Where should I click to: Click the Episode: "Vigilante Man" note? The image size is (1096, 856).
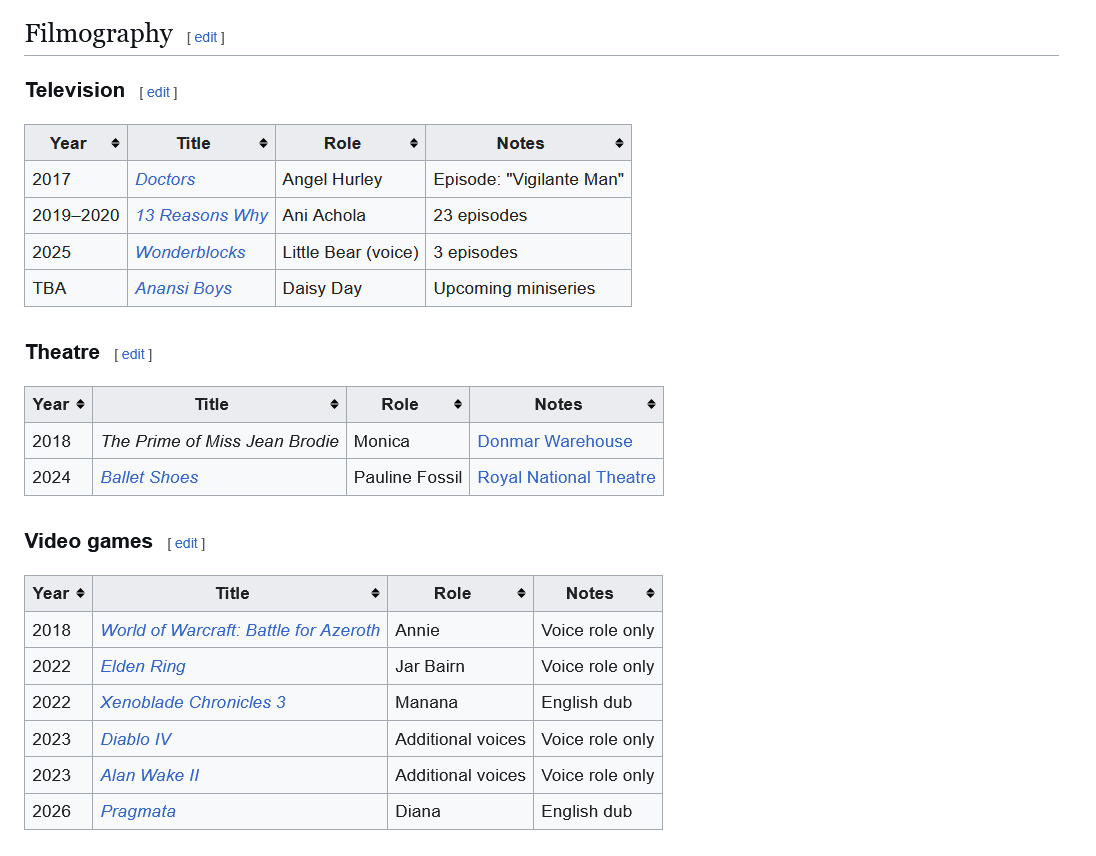528,180
